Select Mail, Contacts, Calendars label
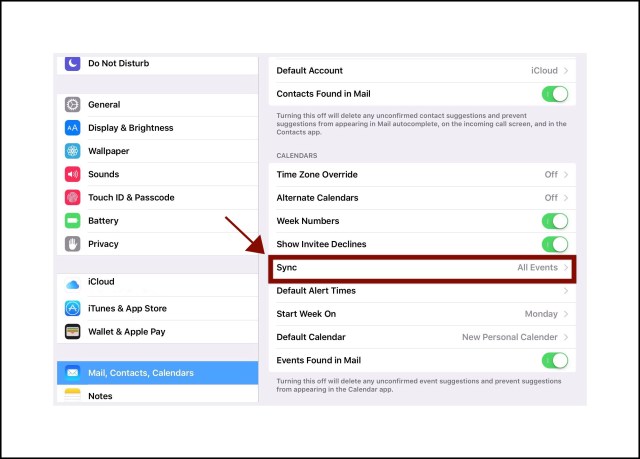640x459 pixels. point(141,373)
